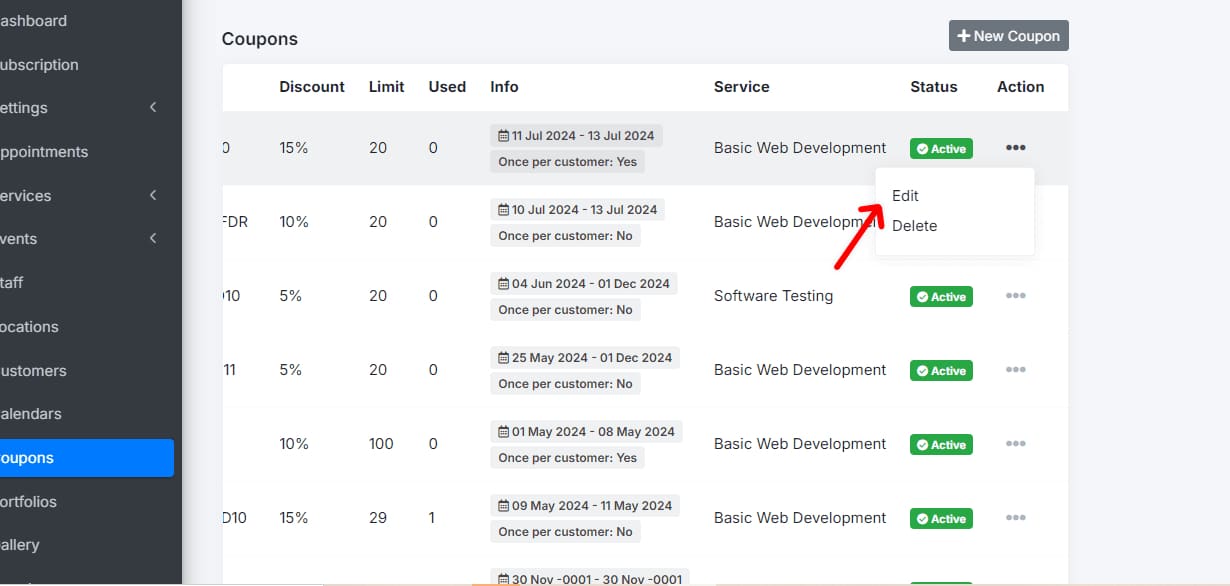Screen dimensions: 1230x586
Task: Open Calendars from the sidebar
Action: (x=31, y=414)
